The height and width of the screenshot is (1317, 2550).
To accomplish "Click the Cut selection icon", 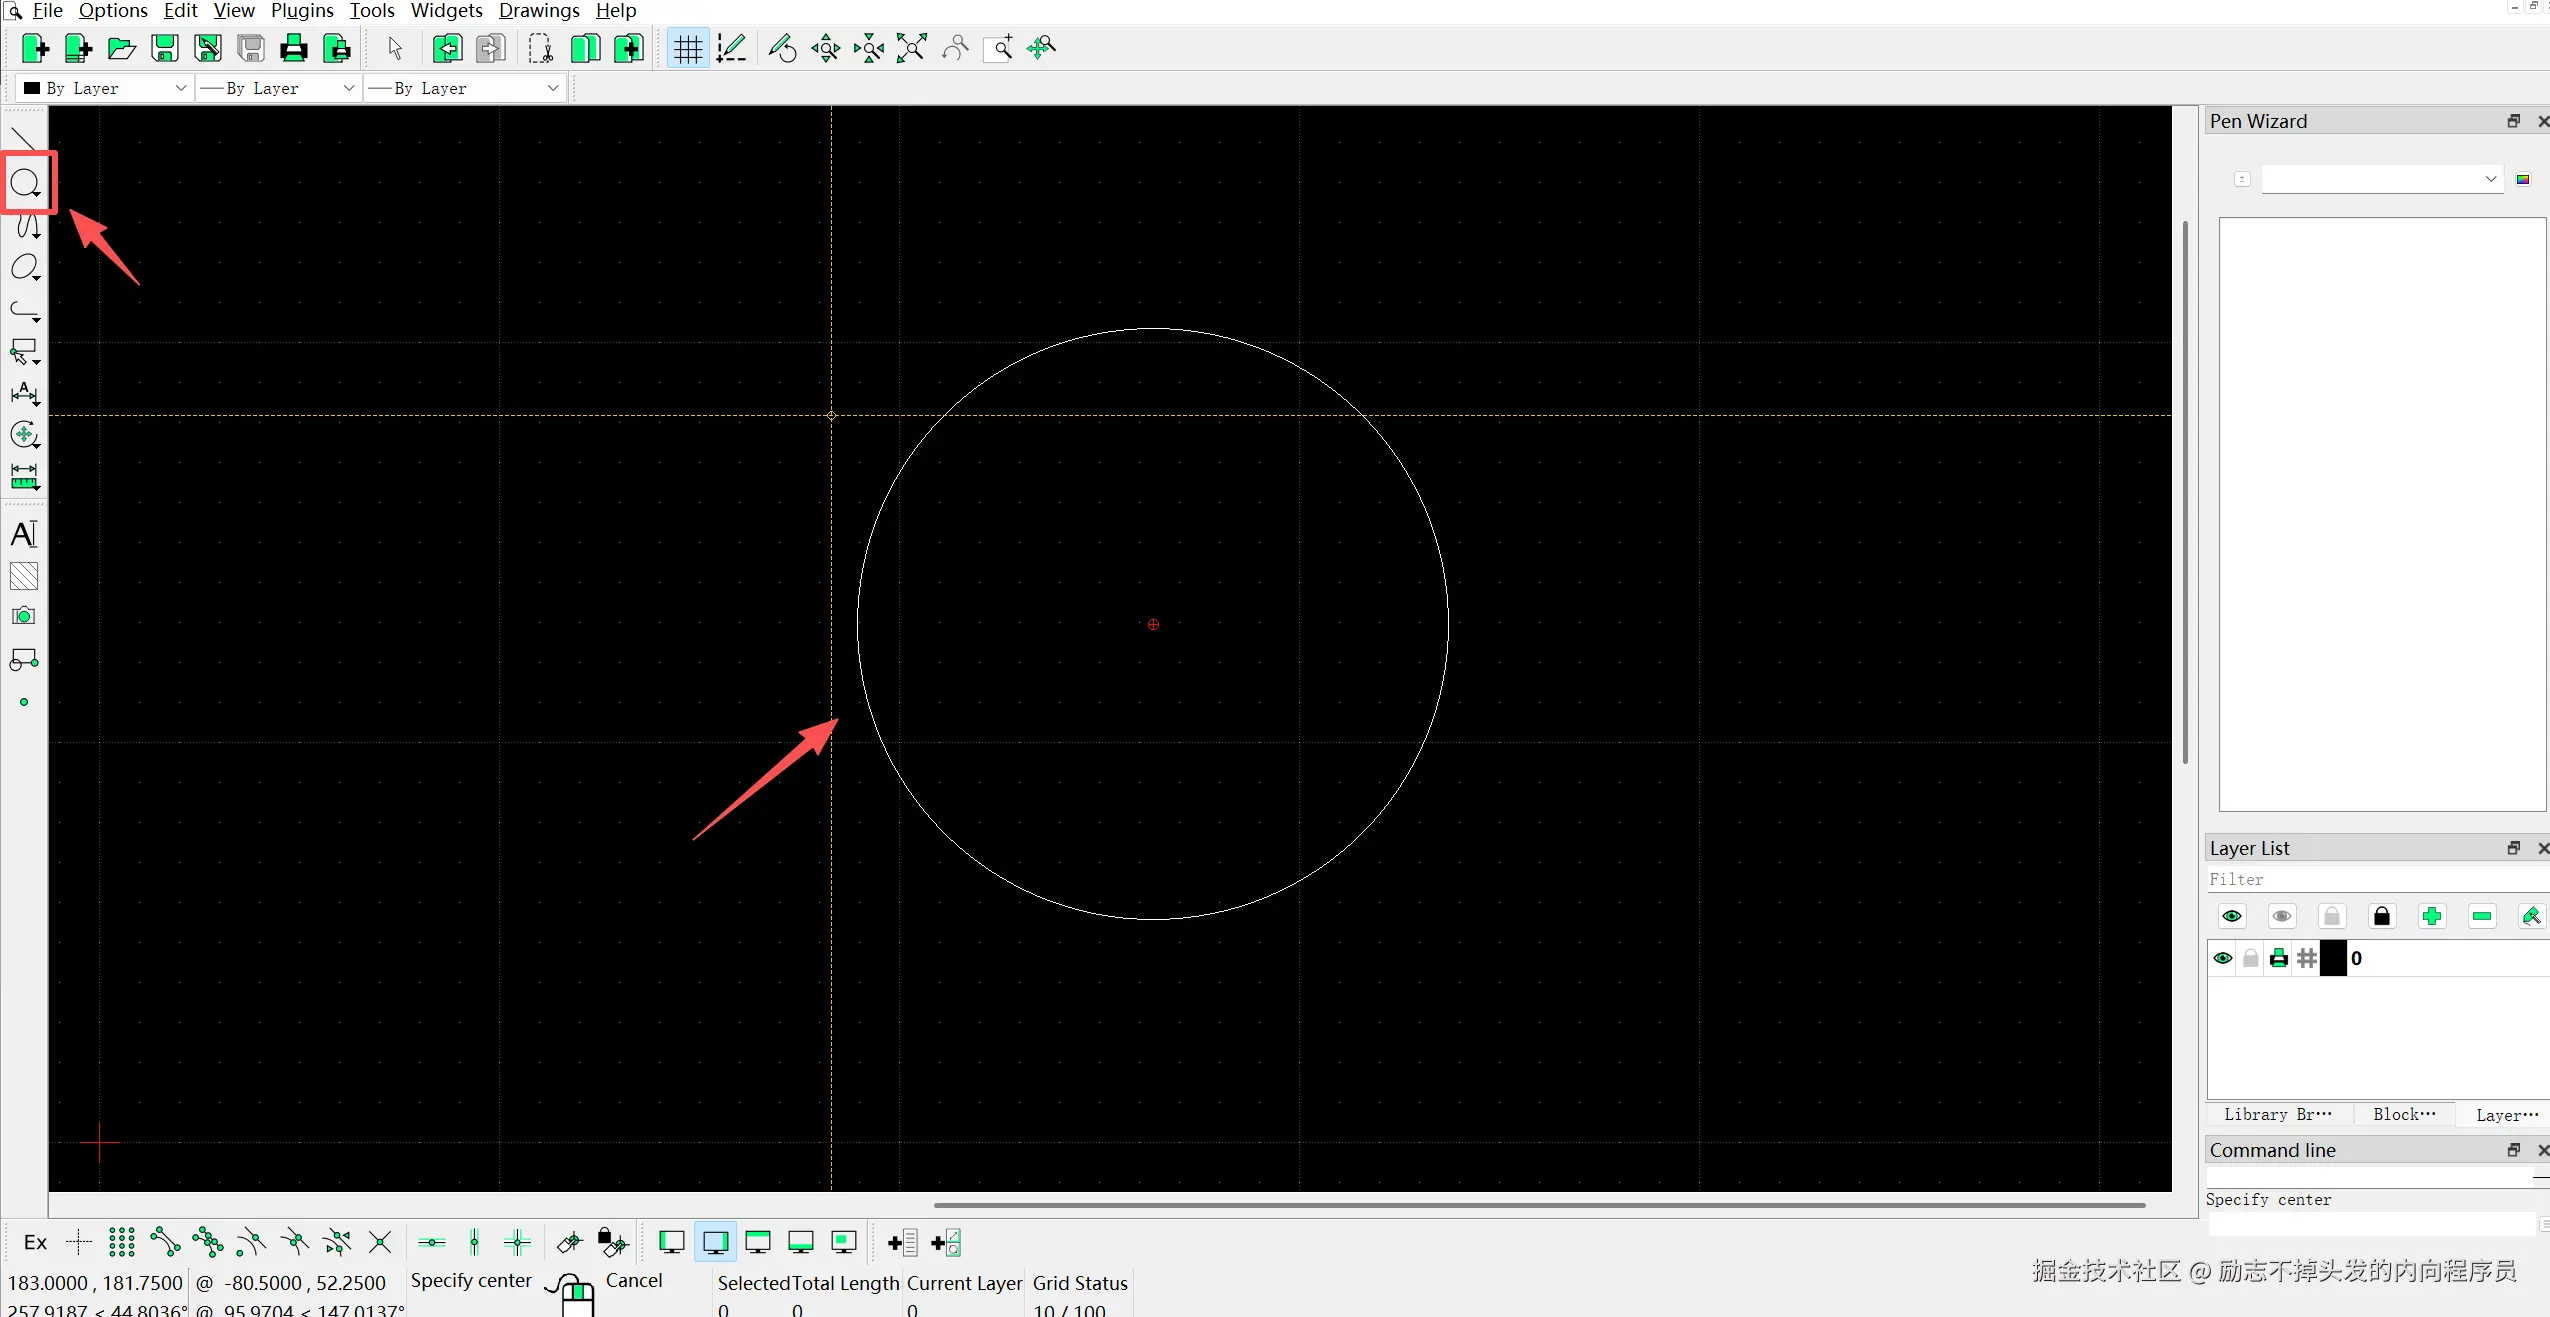I will pyautogui.click(x=541, y=48).
